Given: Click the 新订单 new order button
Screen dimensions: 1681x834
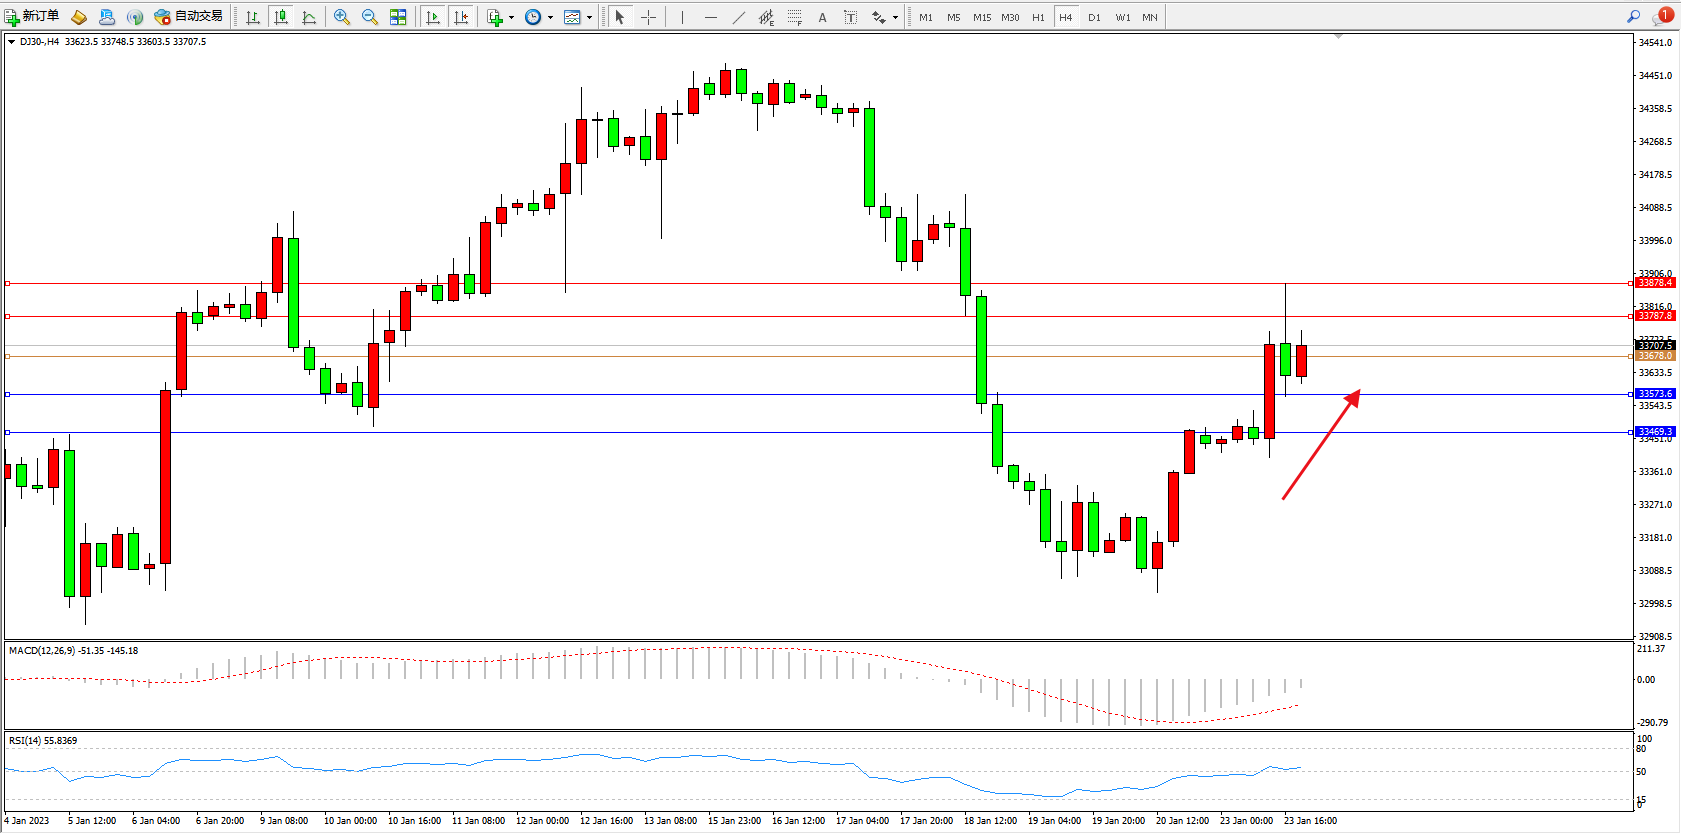Looking at the screenshot, I should pos(32,16).
